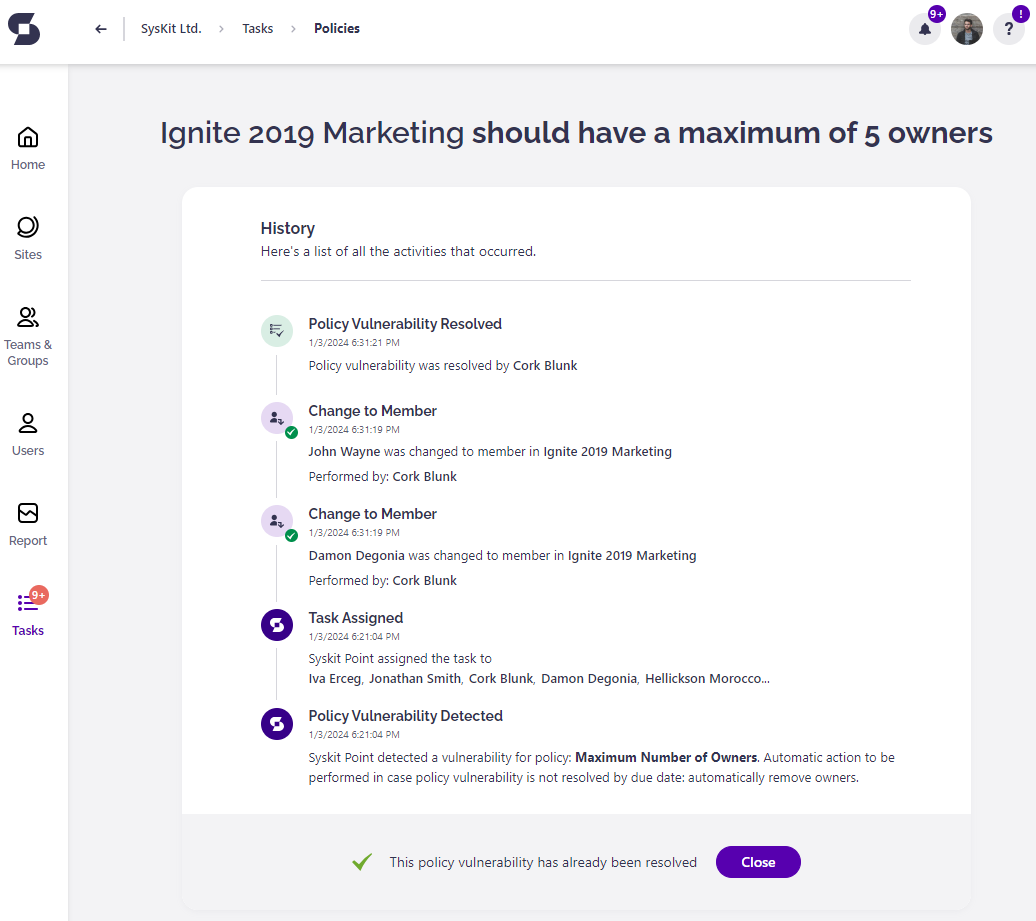The height and width of the screenshot is (921, 1036).
Task: Click the first Change to Member icon
Action: (277, 418)
